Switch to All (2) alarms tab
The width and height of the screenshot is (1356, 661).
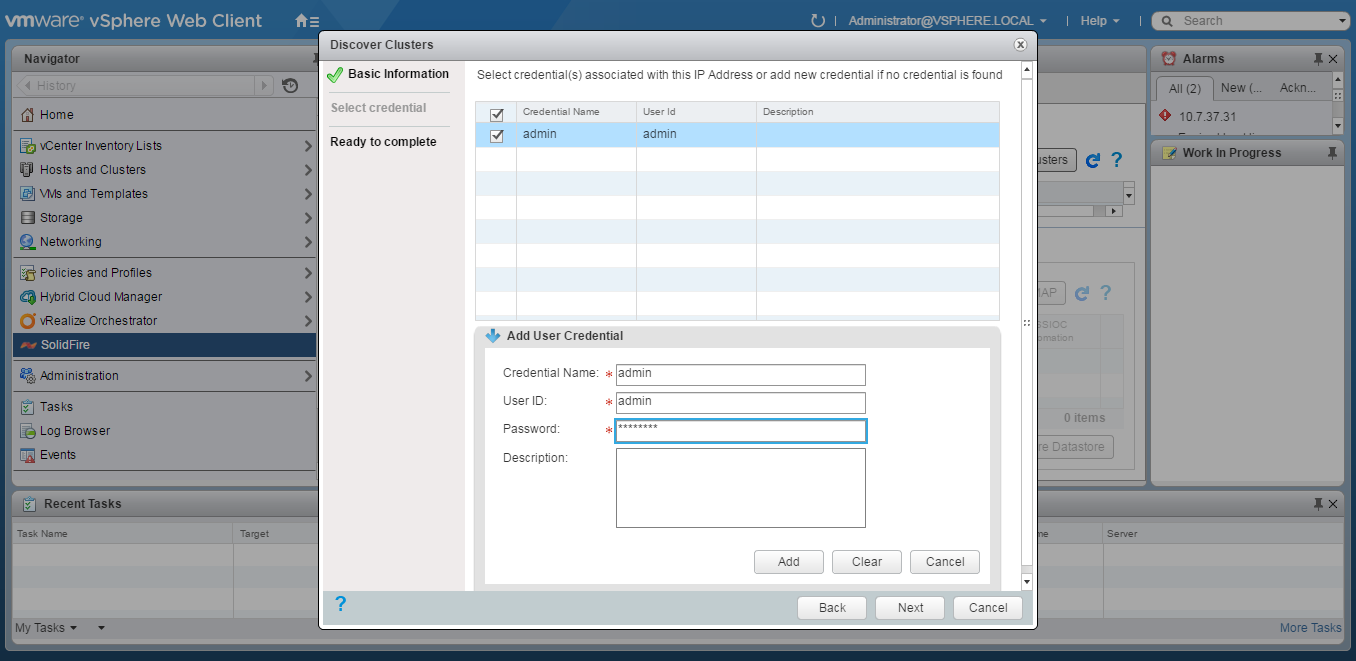click(x=1185, y=88)
